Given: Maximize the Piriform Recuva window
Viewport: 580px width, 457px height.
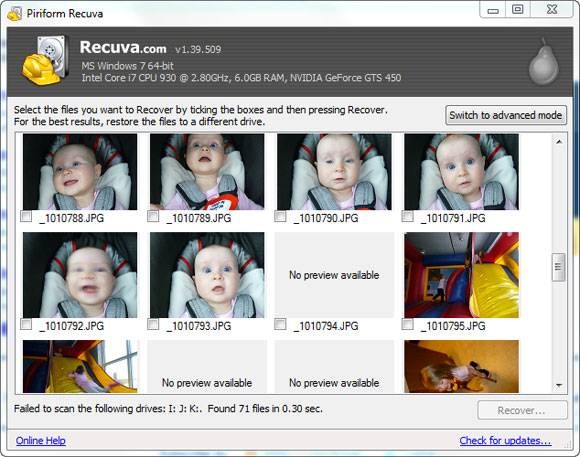Looking at the screenshot, I should pyautogui.click(x=517, y=10).
